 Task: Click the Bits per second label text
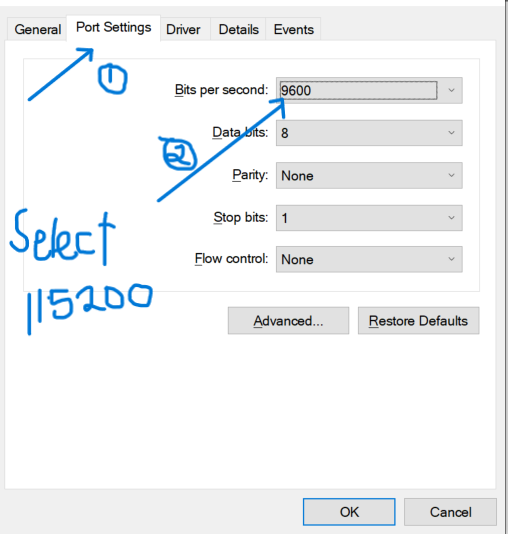point(221,90)
